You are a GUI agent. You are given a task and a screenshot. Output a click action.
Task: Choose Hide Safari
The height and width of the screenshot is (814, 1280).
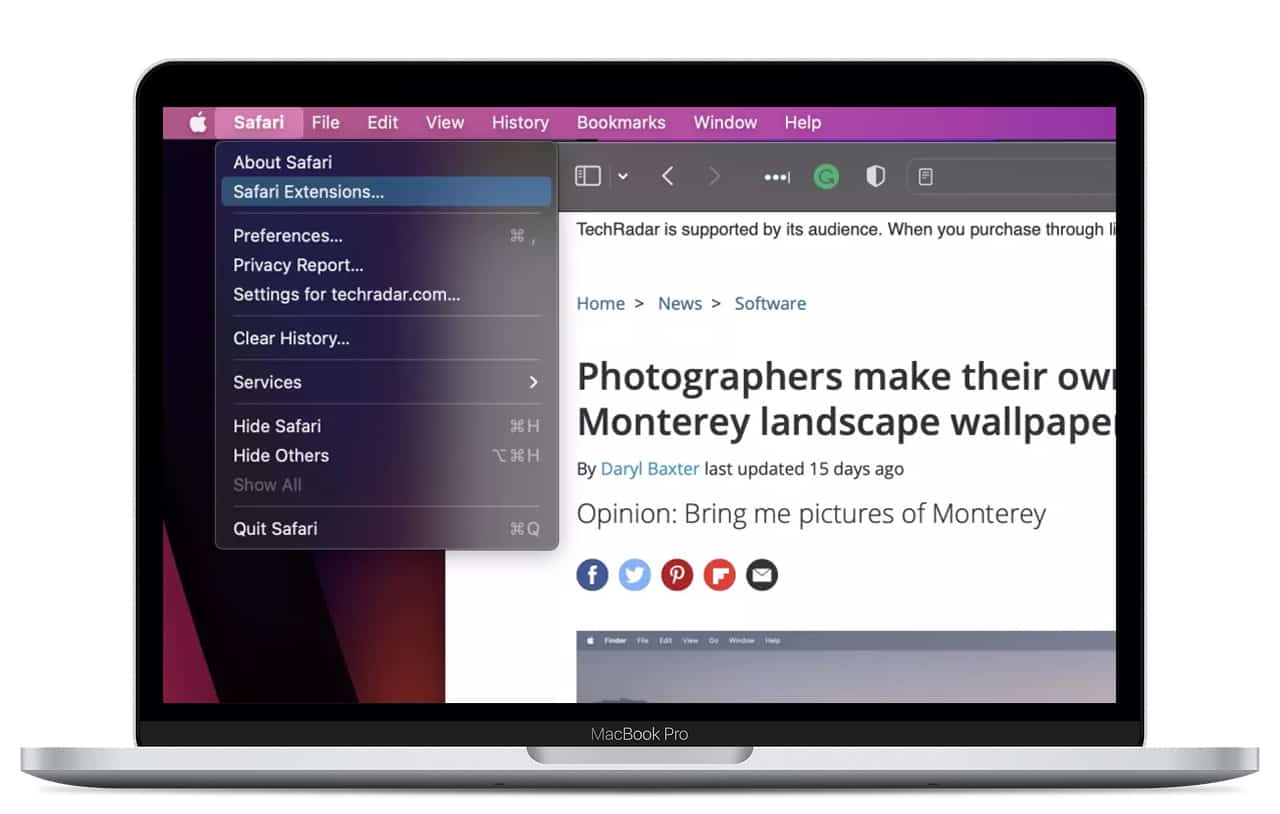point(386,426)
